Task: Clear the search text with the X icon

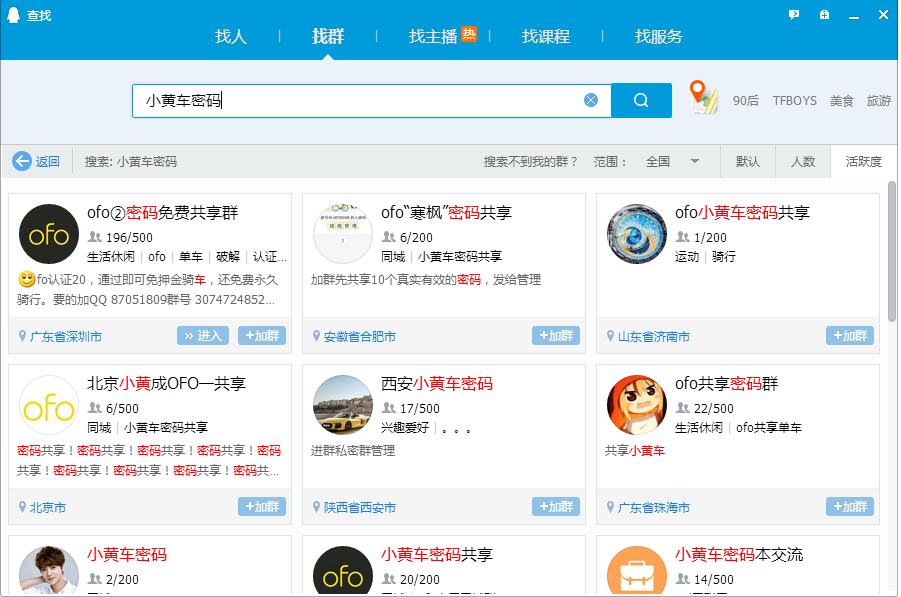Action: [591, 100]
